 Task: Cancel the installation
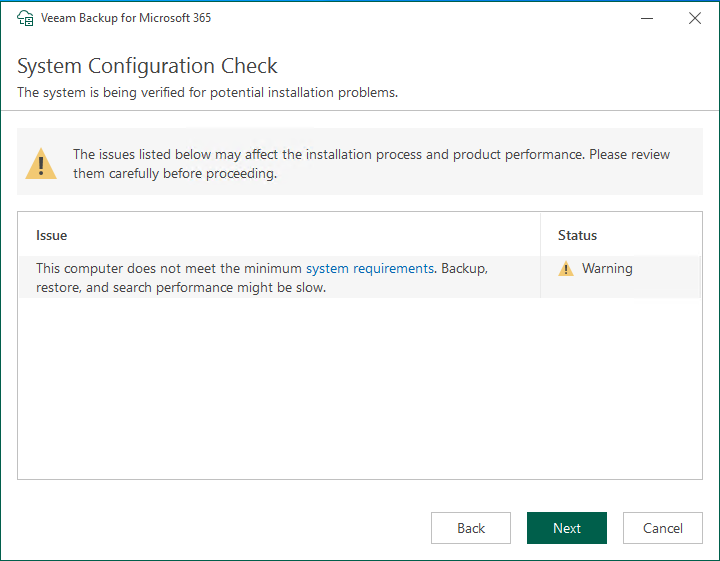click(x=662, y=528)
